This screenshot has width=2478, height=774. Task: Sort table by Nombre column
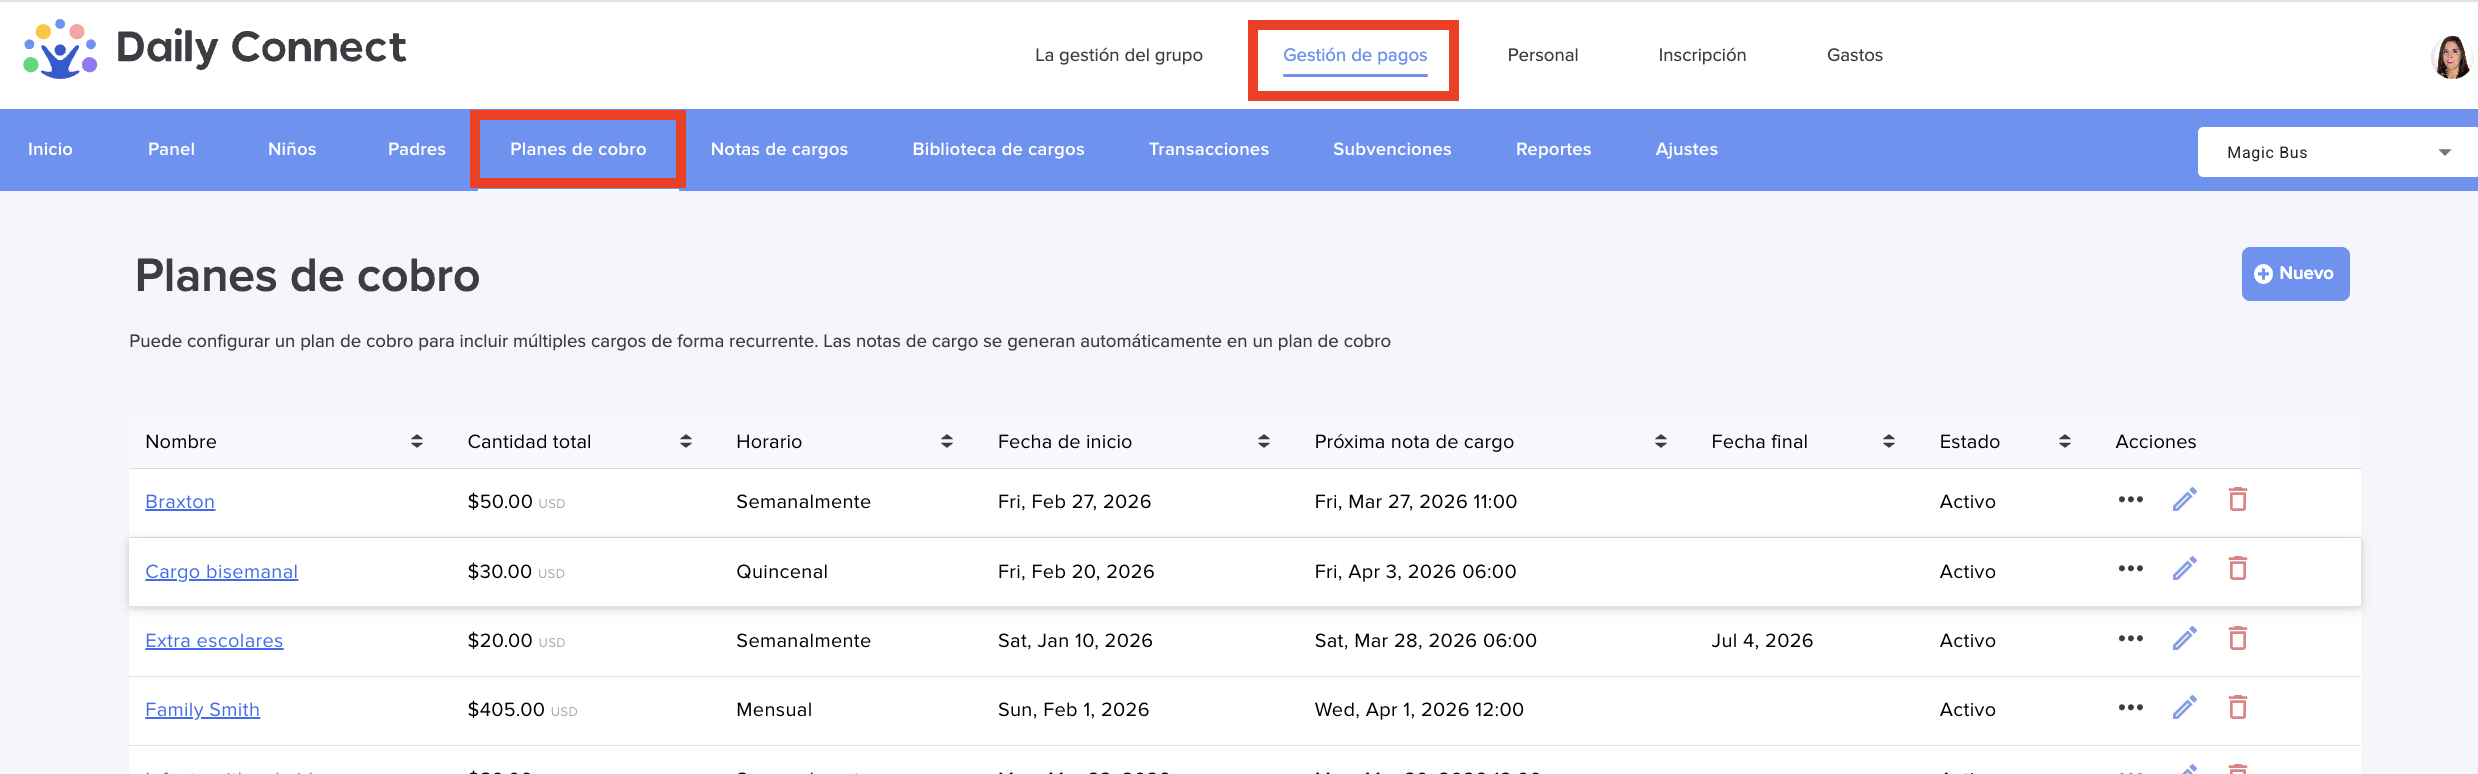pos(417,441)
